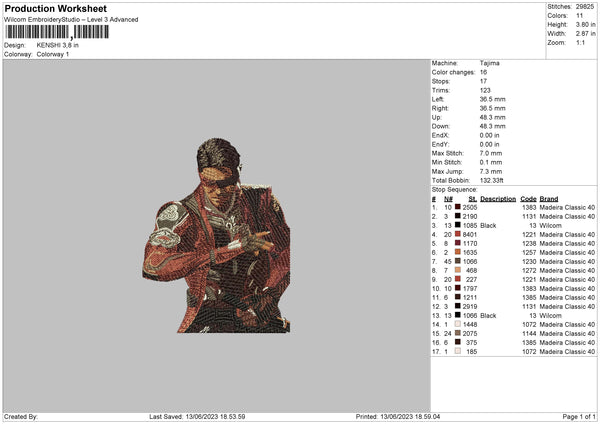Click 'Black' description in stop row 3
600x424 pixels.
pyautogui.click(x=488, y=225)
